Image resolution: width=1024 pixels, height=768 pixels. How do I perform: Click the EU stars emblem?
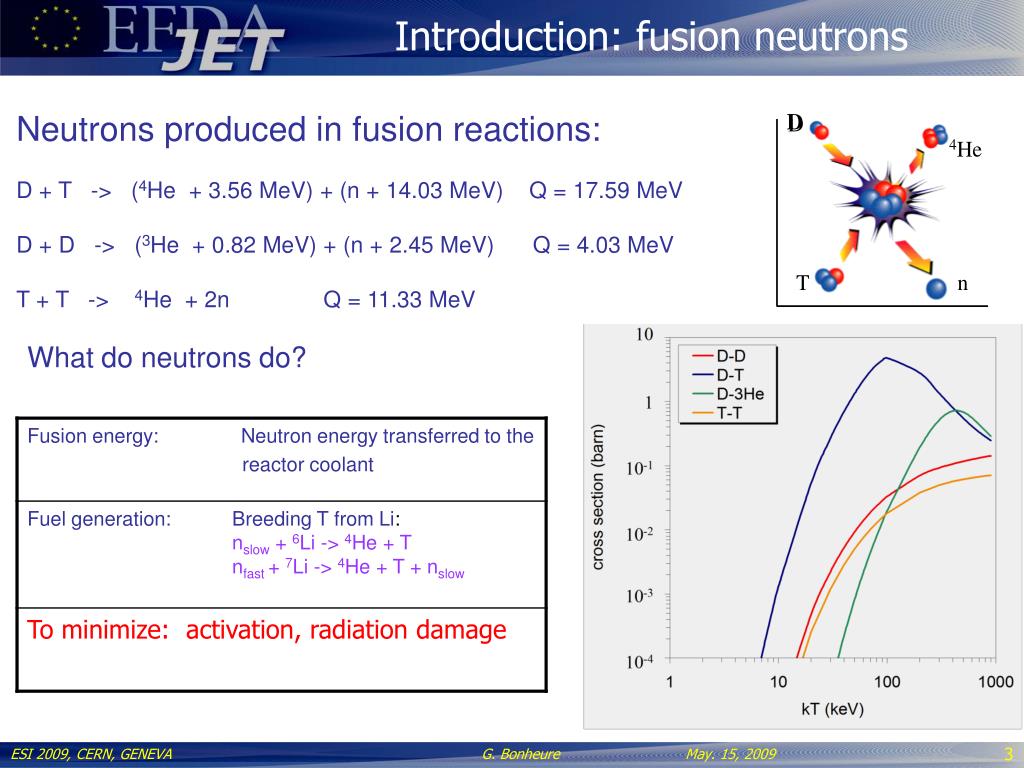[56, 29]
